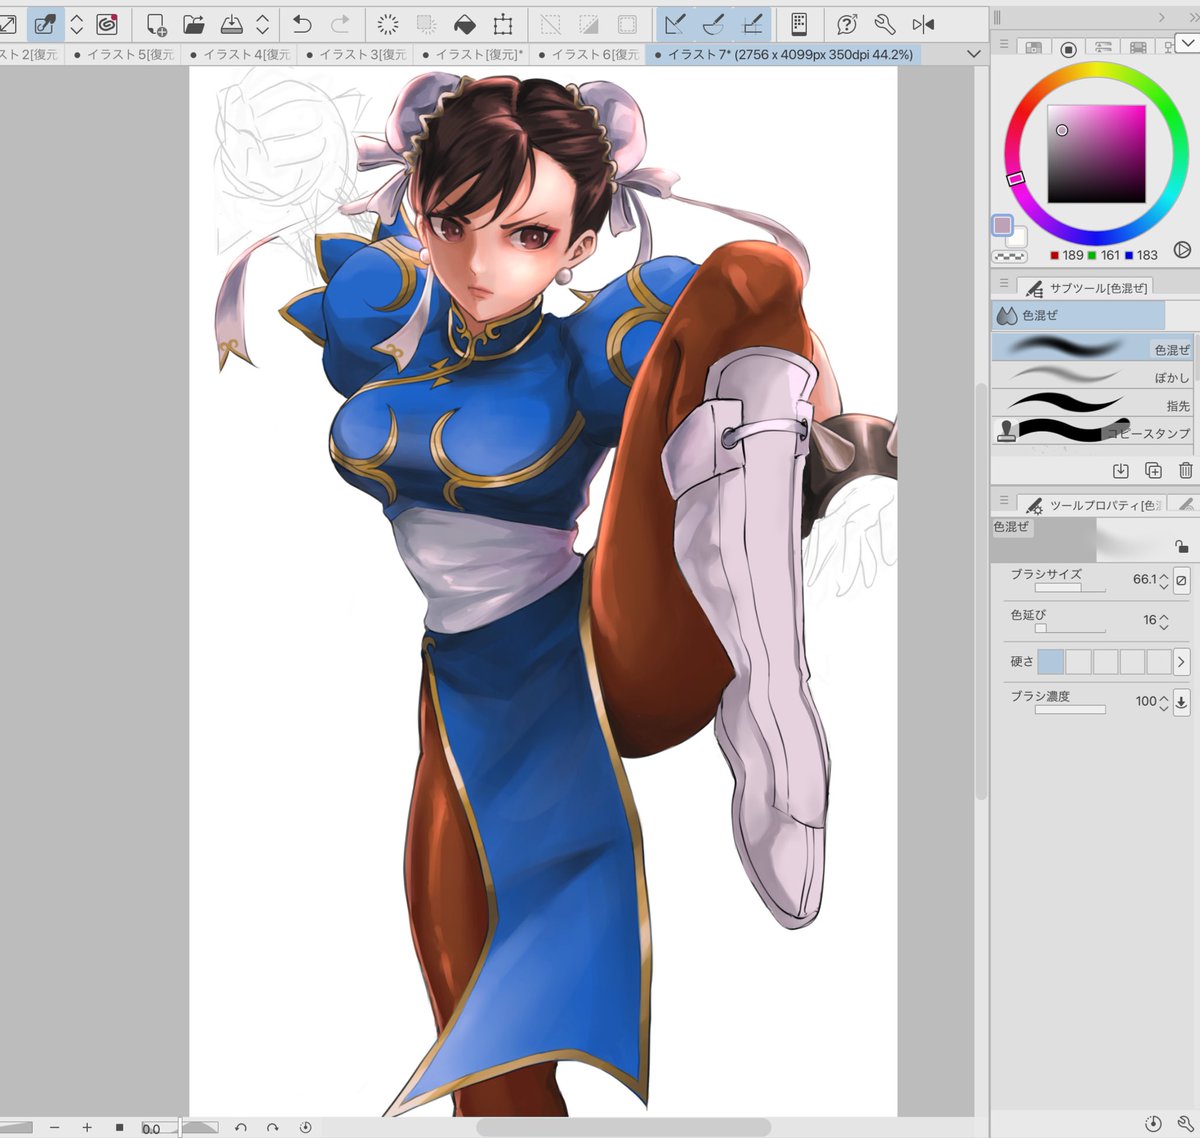Open sub tool detail wrench at bottom right
The height and width of the screenshot is (1138, 1200).
click(1185, 1124)
